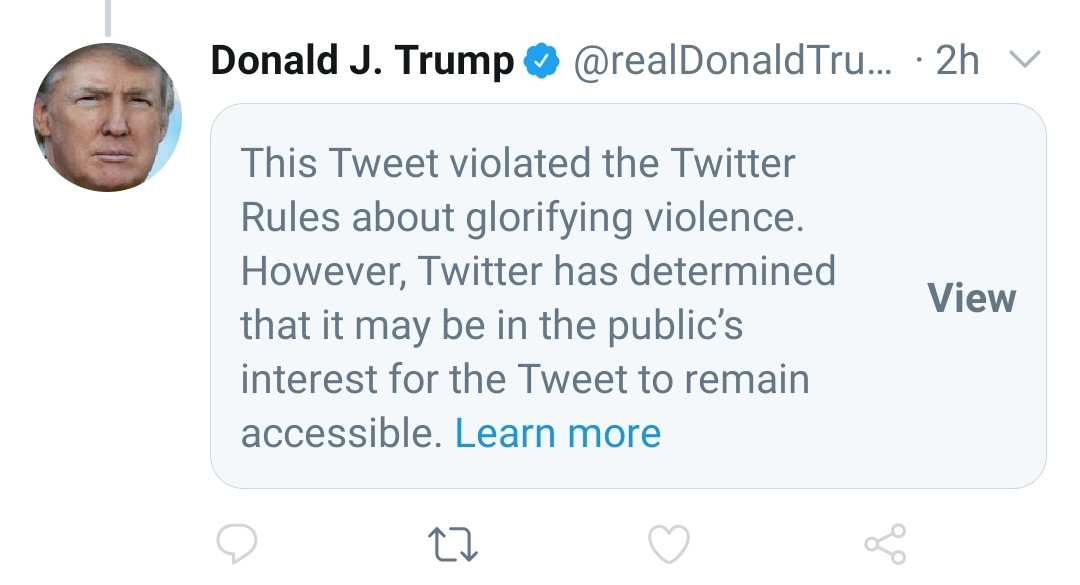This screenshot has height=585, width=1080.
Task: Expand the tweet options chevron
Action: 1025,59
